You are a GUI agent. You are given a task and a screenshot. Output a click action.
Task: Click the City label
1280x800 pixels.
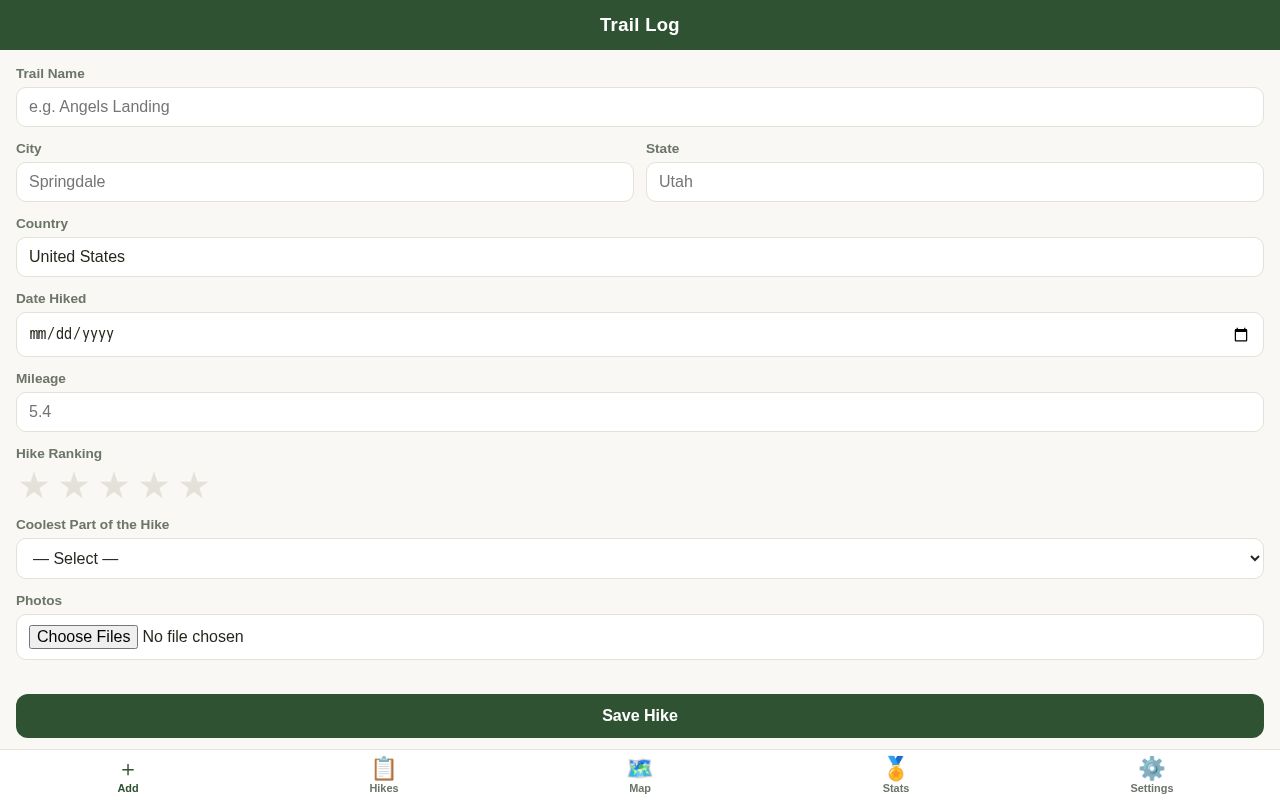click(29, 149)
